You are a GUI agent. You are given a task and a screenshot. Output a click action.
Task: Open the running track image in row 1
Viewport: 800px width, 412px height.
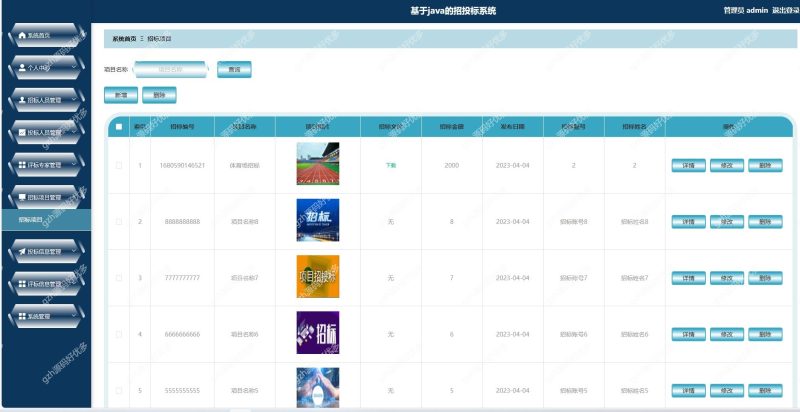[317, 164]
